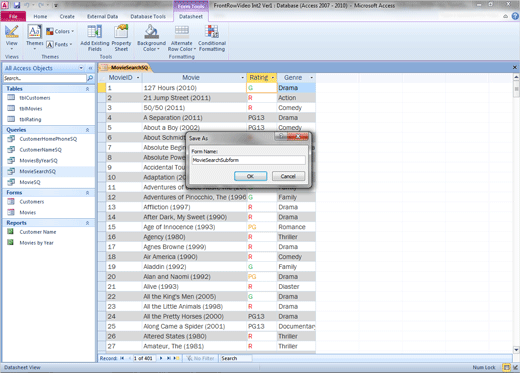Viewport: 520px width, 373px height.
Task: Expand the All Access Objects dropdown
Action: coord(81,68)
